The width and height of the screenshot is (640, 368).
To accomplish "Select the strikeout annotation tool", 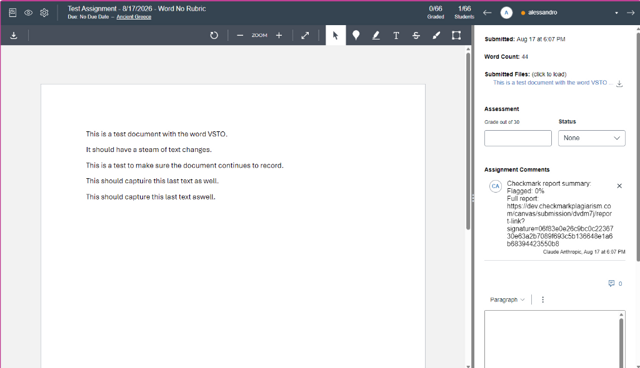I will [416, 35].
